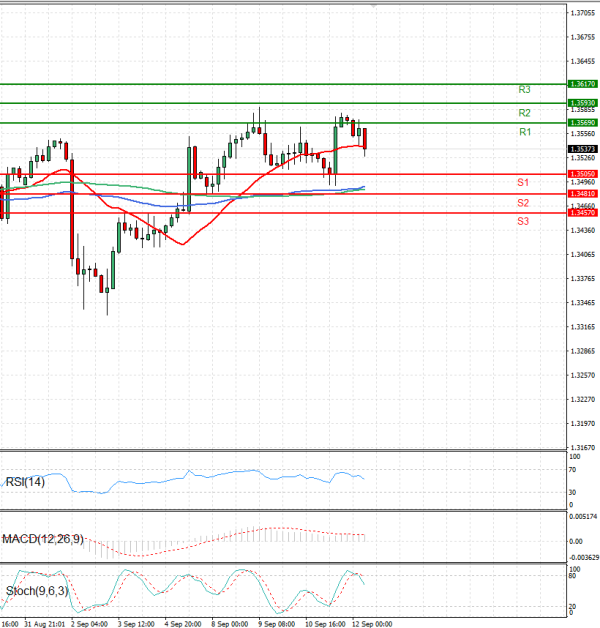The width and height of the screenshot is (600, 628).
Task: Click the 12 Sep 00:00 time label
Action: pyautogui.click(x=372, y=624)
